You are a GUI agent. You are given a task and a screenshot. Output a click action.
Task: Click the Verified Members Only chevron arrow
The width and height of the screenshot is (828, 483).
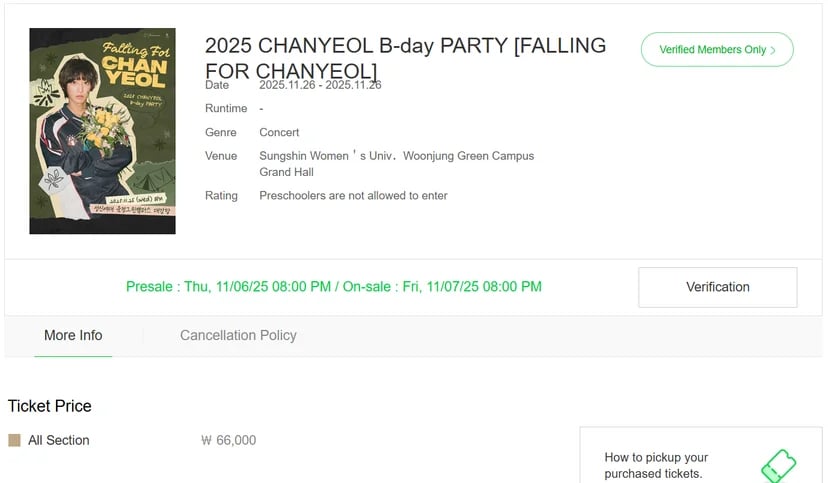[x=773, y=50]
